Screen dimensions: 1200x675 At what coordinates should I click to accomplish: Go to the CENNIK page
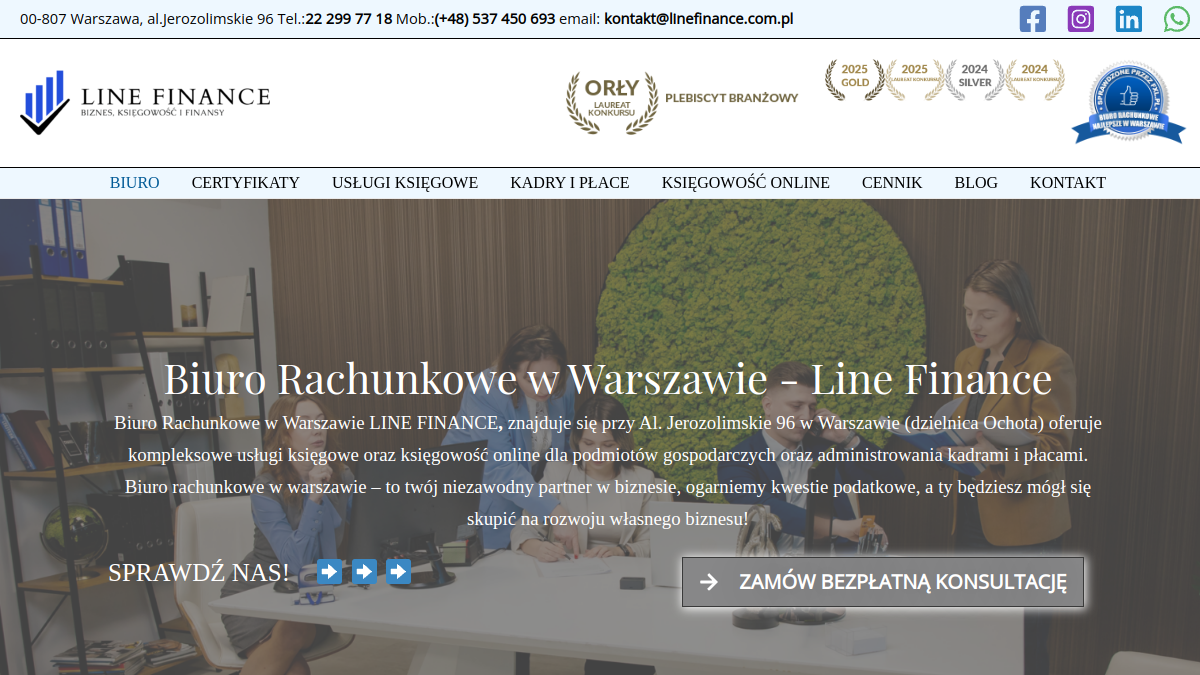click(892, 183)
